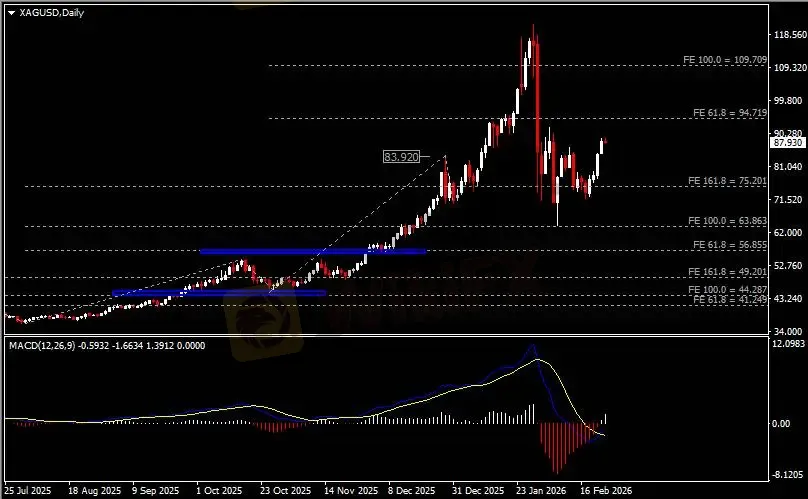This screenshot has height=499, width=808.
Task: Select the FE 100.0 = 109.709 label
Action: 725,60
